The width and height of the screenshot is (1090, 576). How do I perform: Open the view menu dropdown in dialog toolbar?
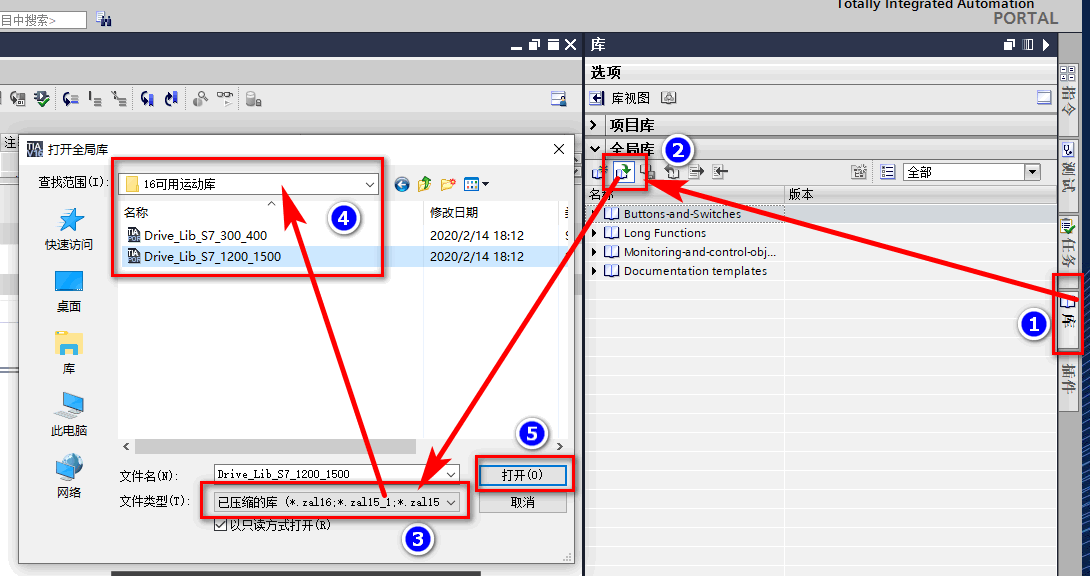(x=485, y=184)
